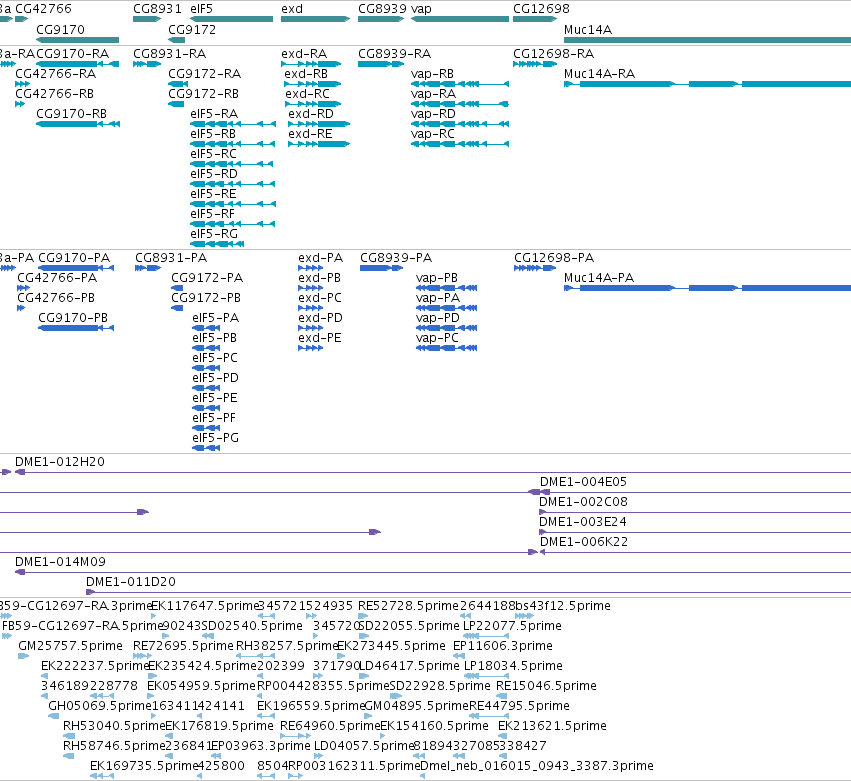Click the Muc14A-RA transcript label
Image resolution: width=851 pixels, height=781 pixels.
click(599, 74)
